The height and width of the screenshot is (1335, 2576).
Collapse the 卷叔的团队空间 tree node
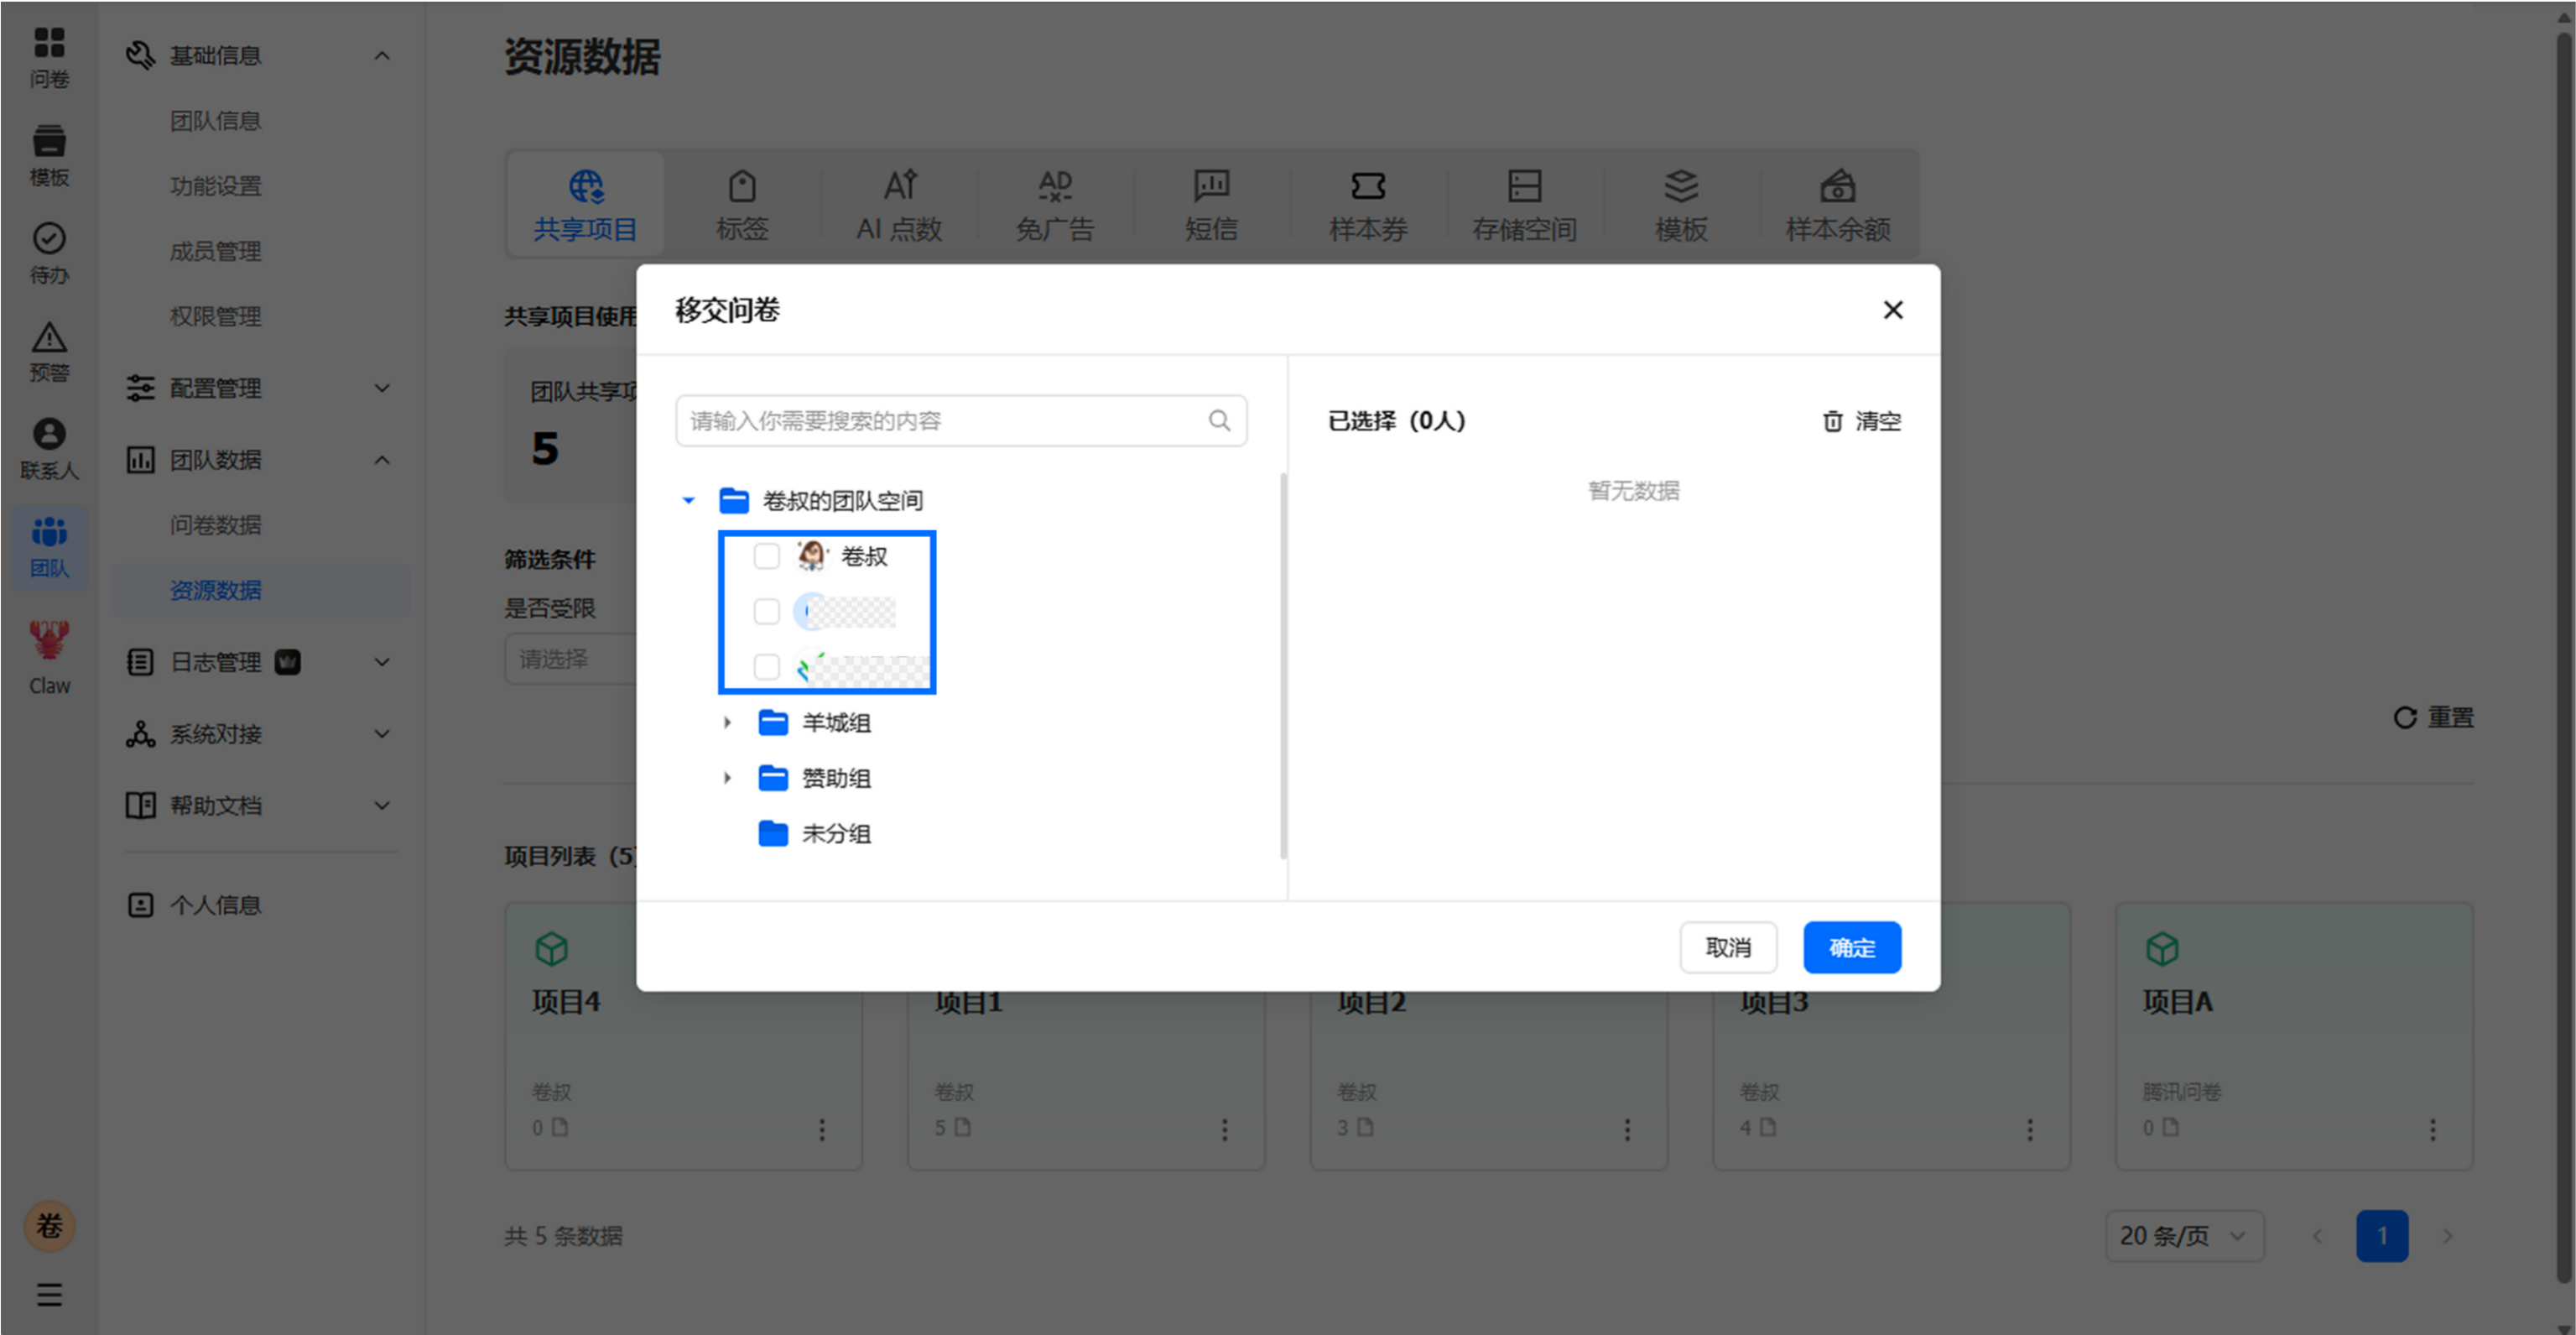[688, 500]
